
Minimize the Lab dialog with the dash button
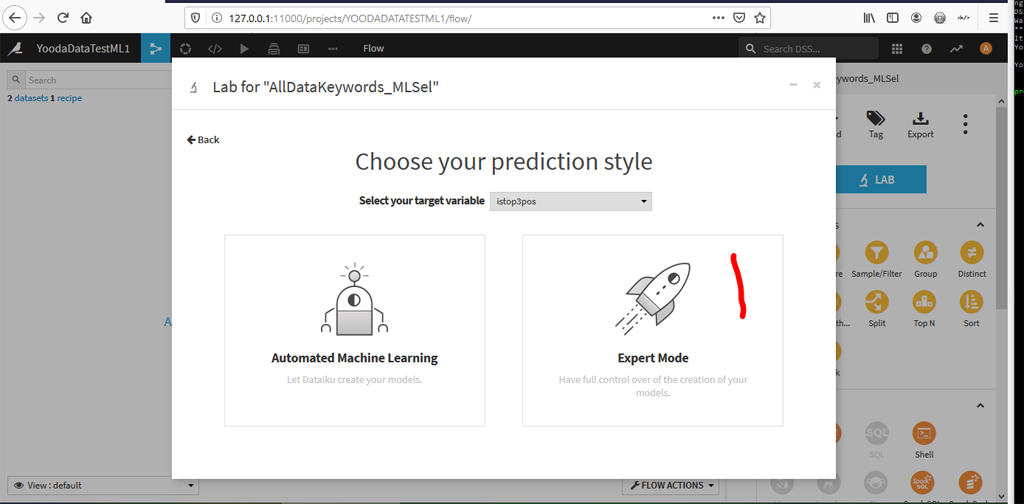[x=793, y=85]
